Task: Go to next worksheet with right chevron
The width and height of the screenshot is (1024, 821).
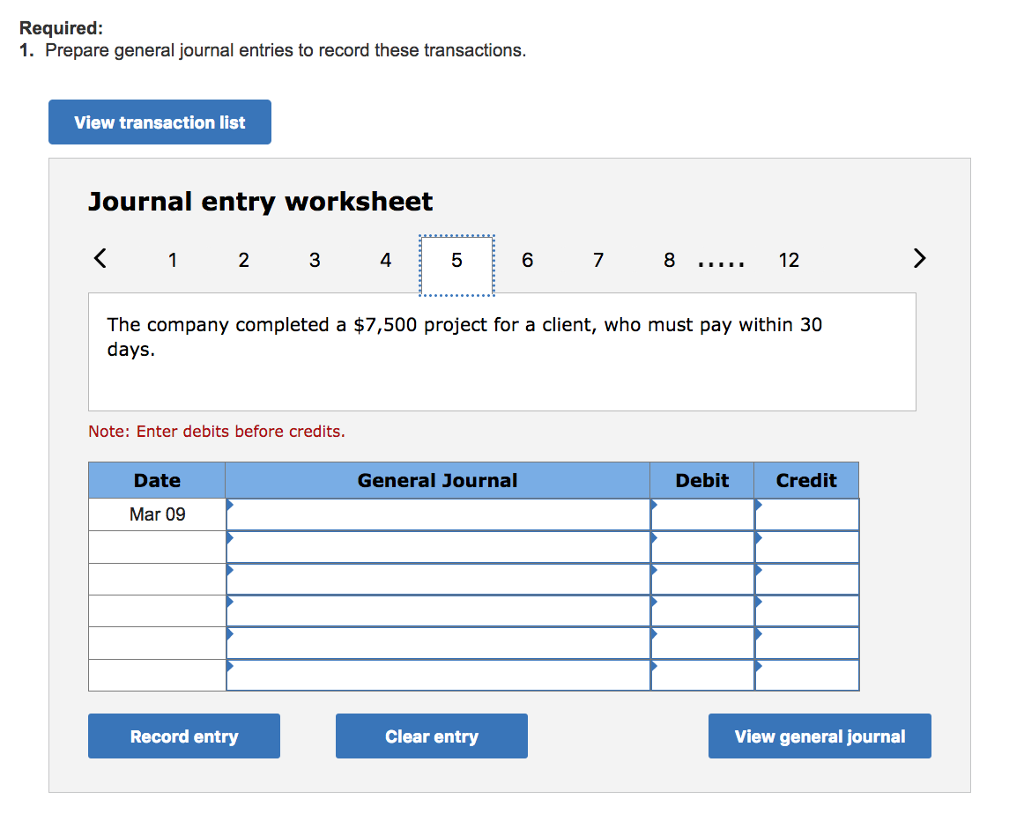Action: [x=920, y=258]
